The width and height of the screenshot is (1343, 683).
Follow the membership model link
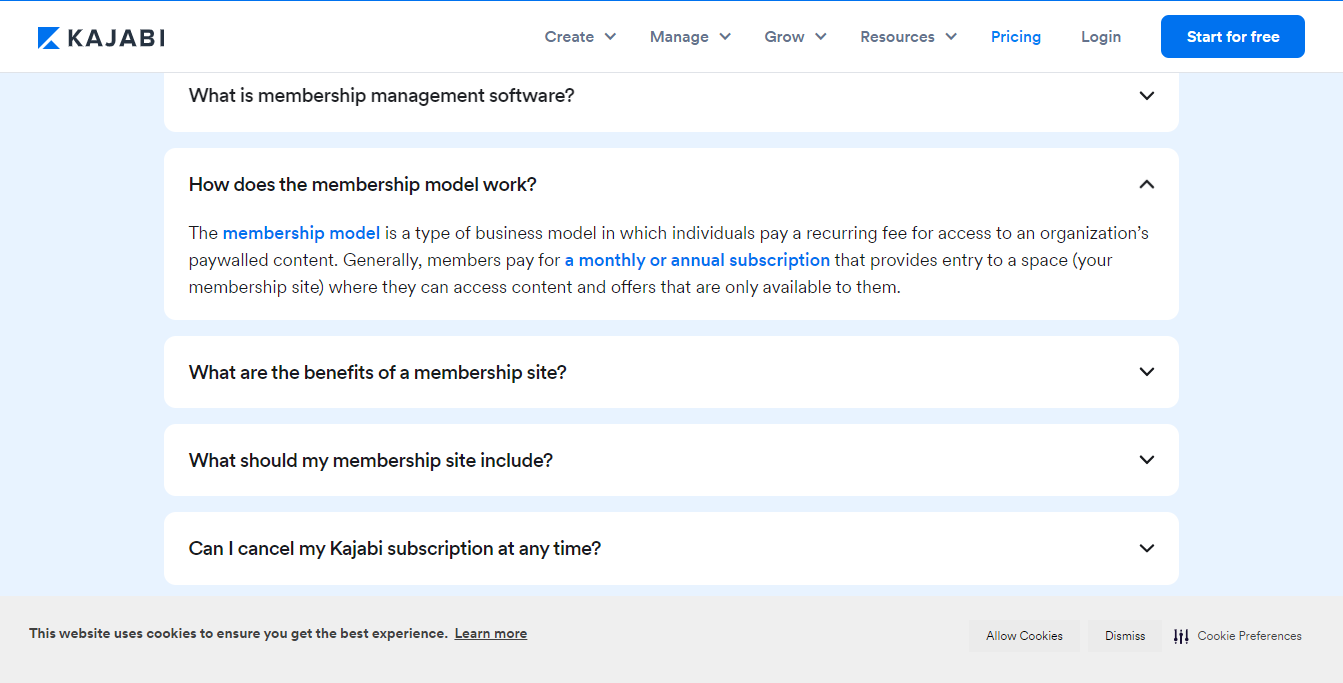[x=301, y=233]
